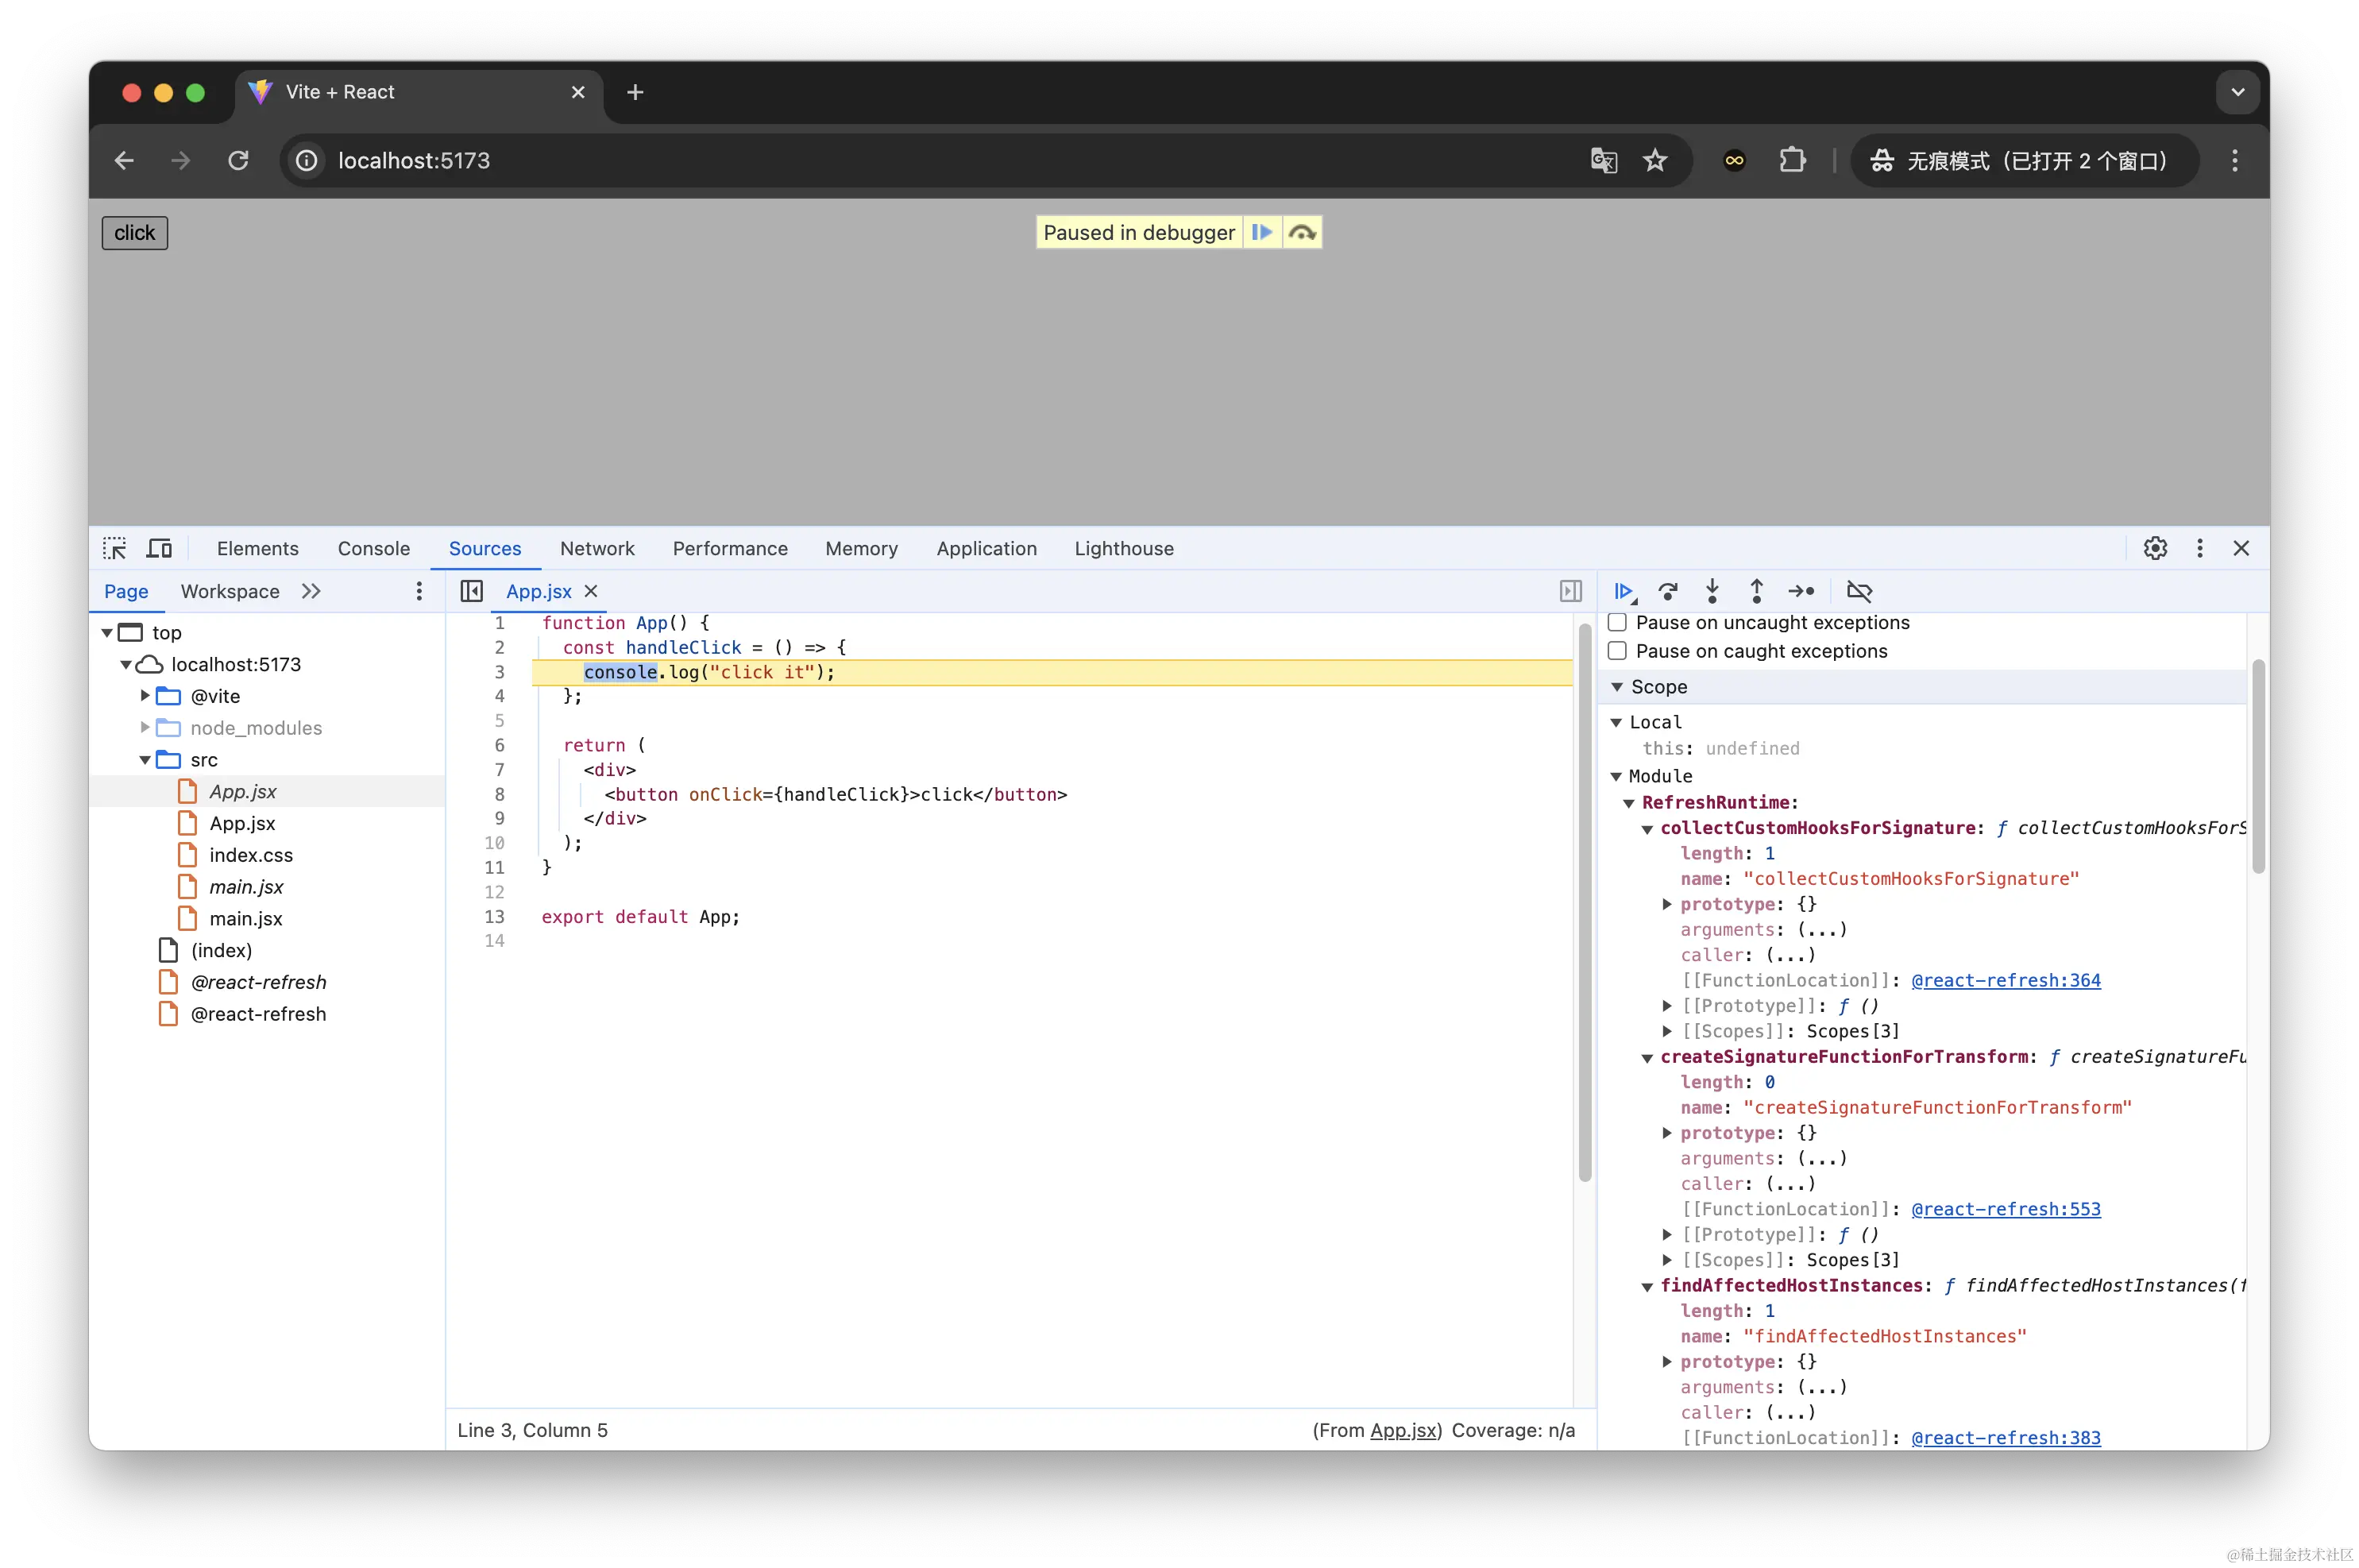Viewport: 2359px width, 1568px height.
Task: Resume from Paused in debugger overlay
Action: [x=1261, y=232]
